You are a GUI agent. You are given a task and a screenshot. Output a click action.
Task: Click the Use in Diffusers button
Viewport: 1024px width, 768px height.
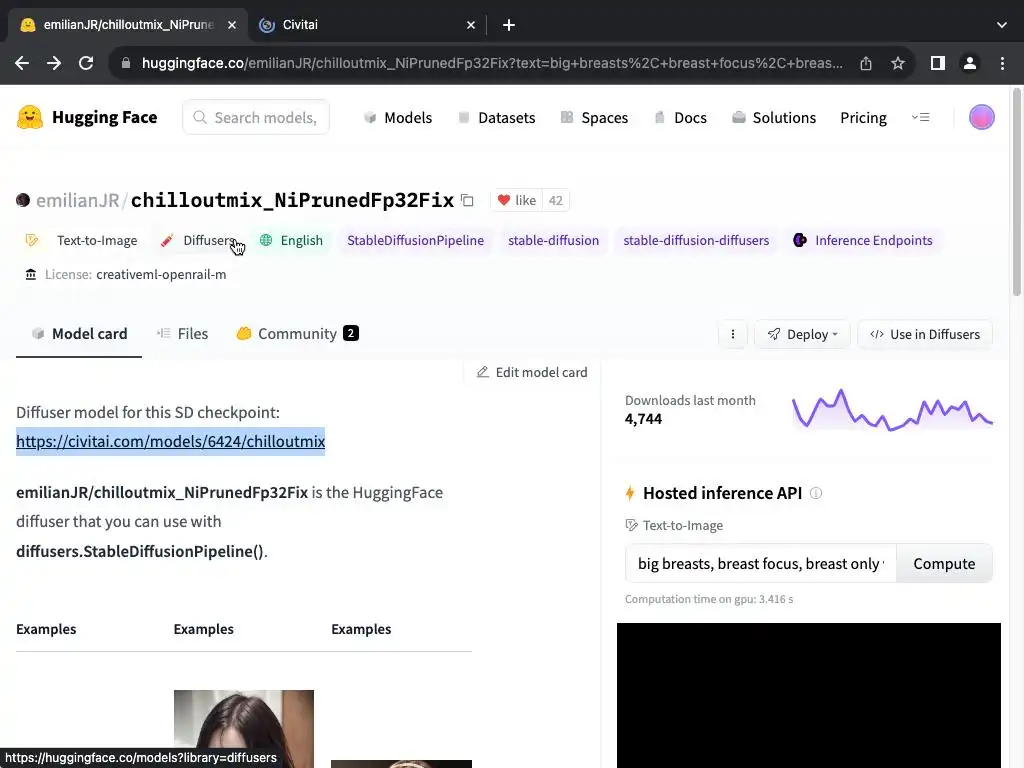click(925, 334)
